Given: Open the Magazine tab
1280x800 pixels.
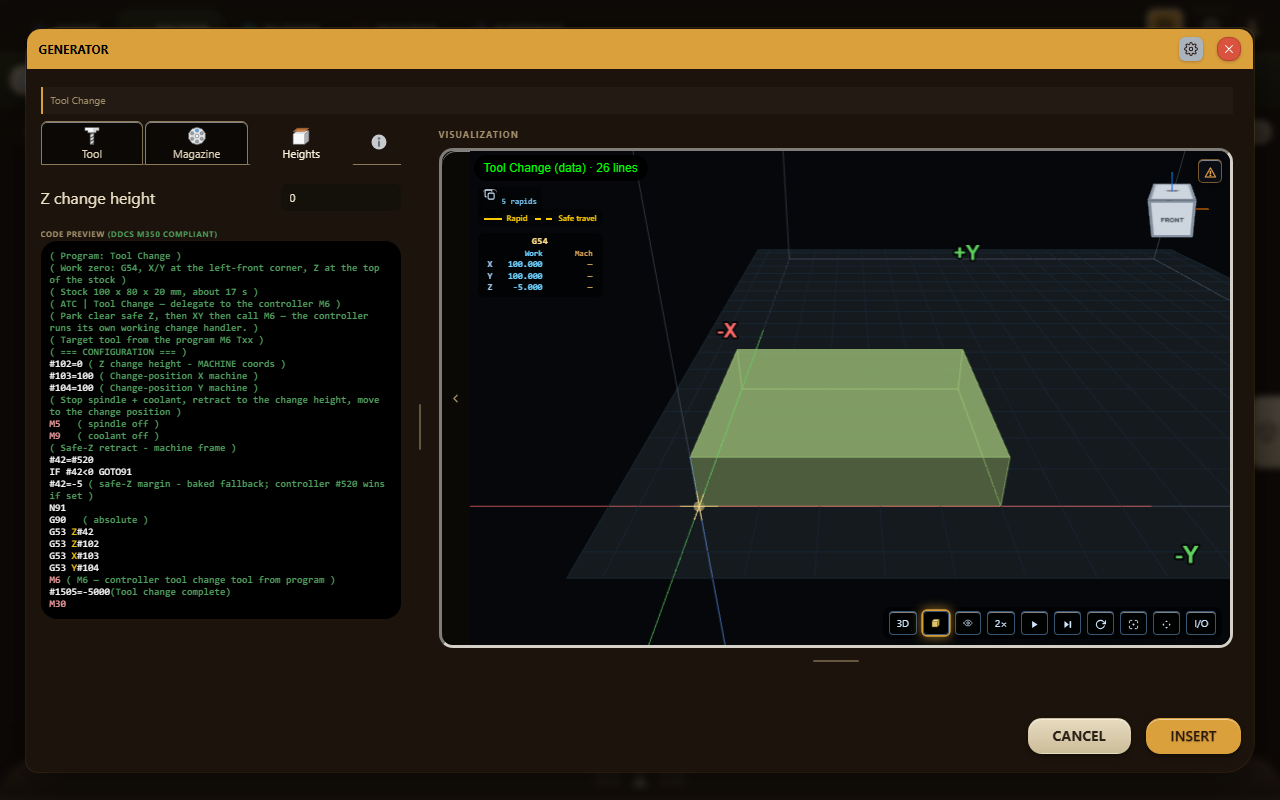Looking at the screenshot, I should click(x=197, y=143).
